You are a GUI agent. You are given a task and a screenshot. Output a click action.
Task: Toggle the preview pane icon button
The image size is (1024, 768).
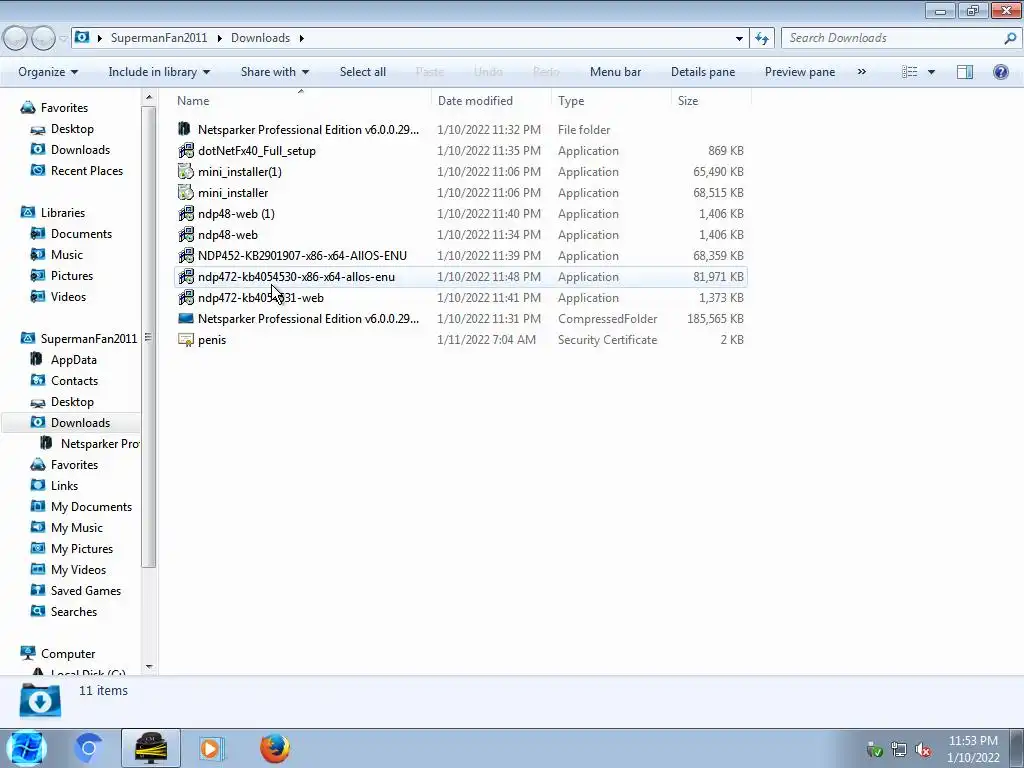pos(965,72)
